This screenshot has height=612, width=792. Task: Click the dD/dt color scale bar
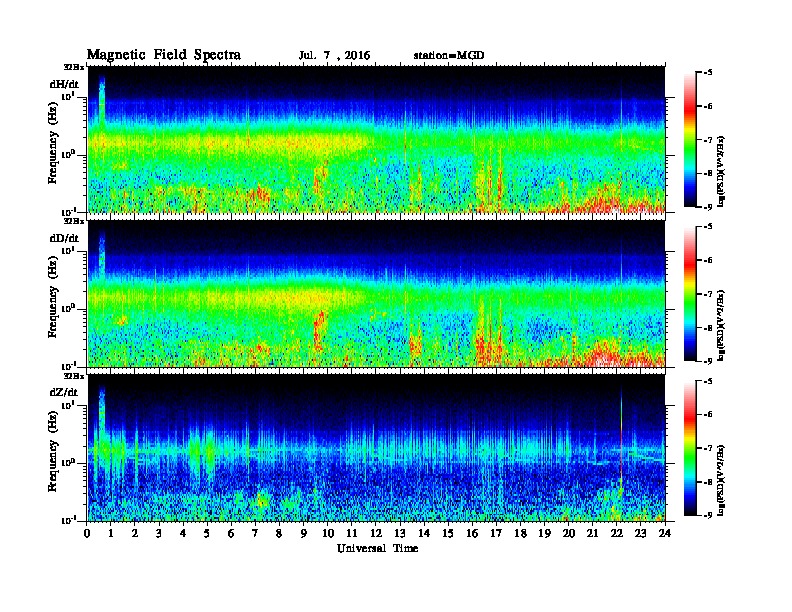(689, 294)
